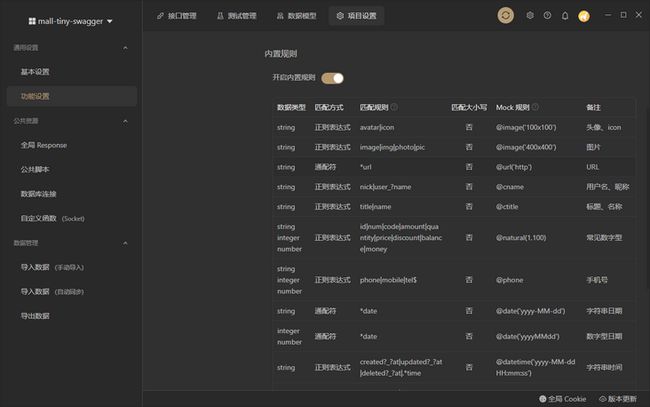The image size is (650, 407).
Task: Open the notifications bell
Action: [x=565, y=16]
